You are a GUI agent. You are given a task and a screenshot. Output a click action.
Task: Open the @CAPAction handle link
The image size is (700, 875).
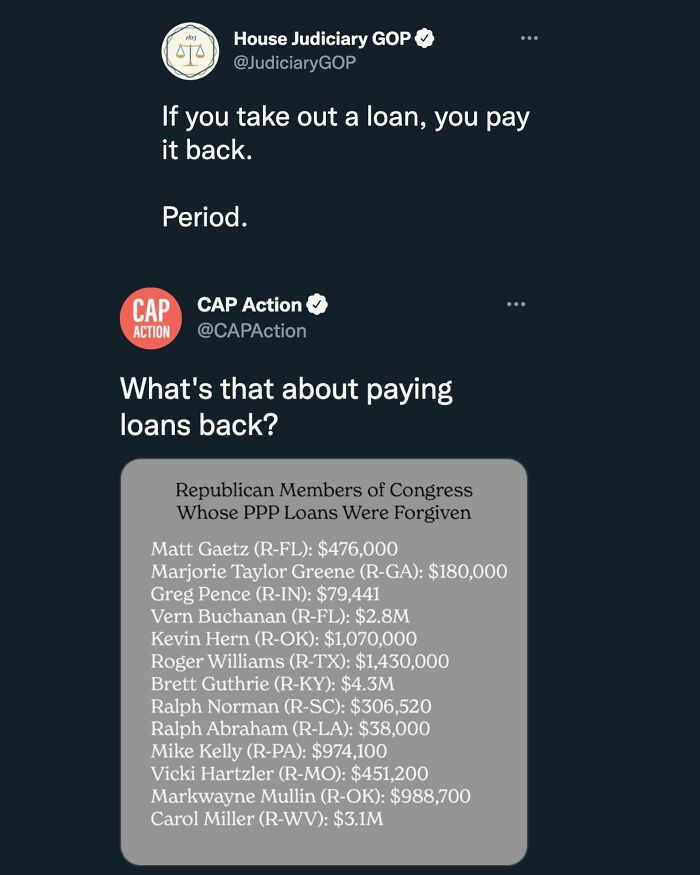coord(252,330)
